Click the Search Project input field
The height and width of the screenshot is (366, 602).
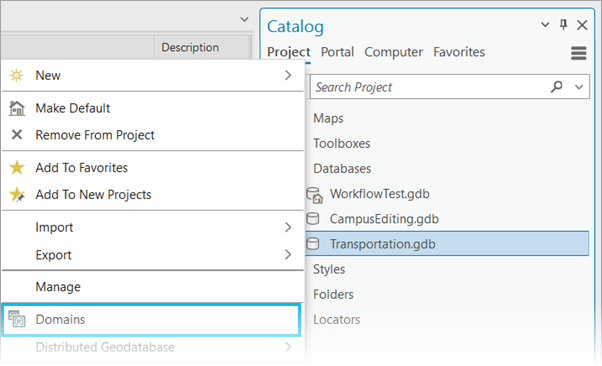click(x=430, y=87)
